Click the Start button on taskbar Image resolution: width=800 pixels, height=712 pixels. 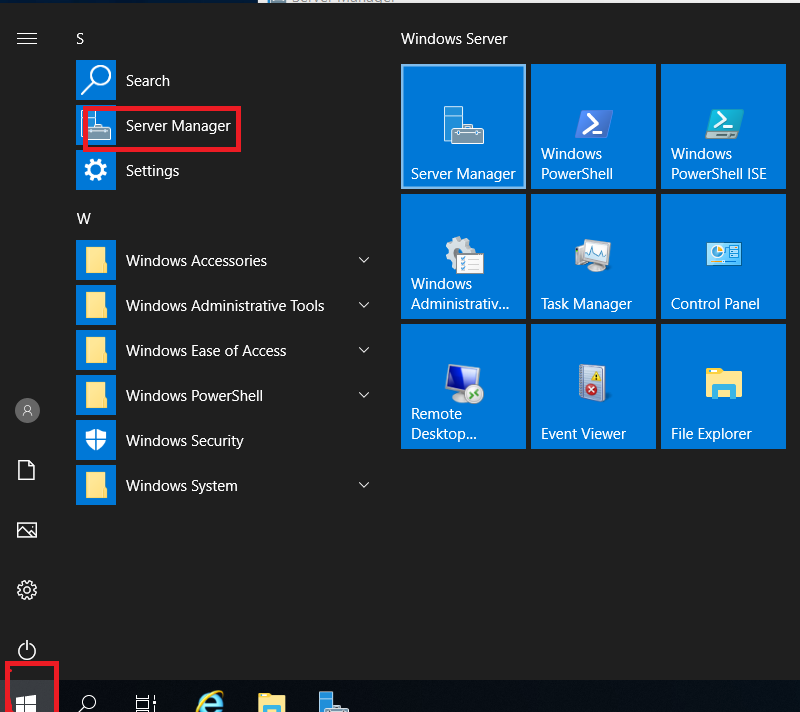point(26,702)
